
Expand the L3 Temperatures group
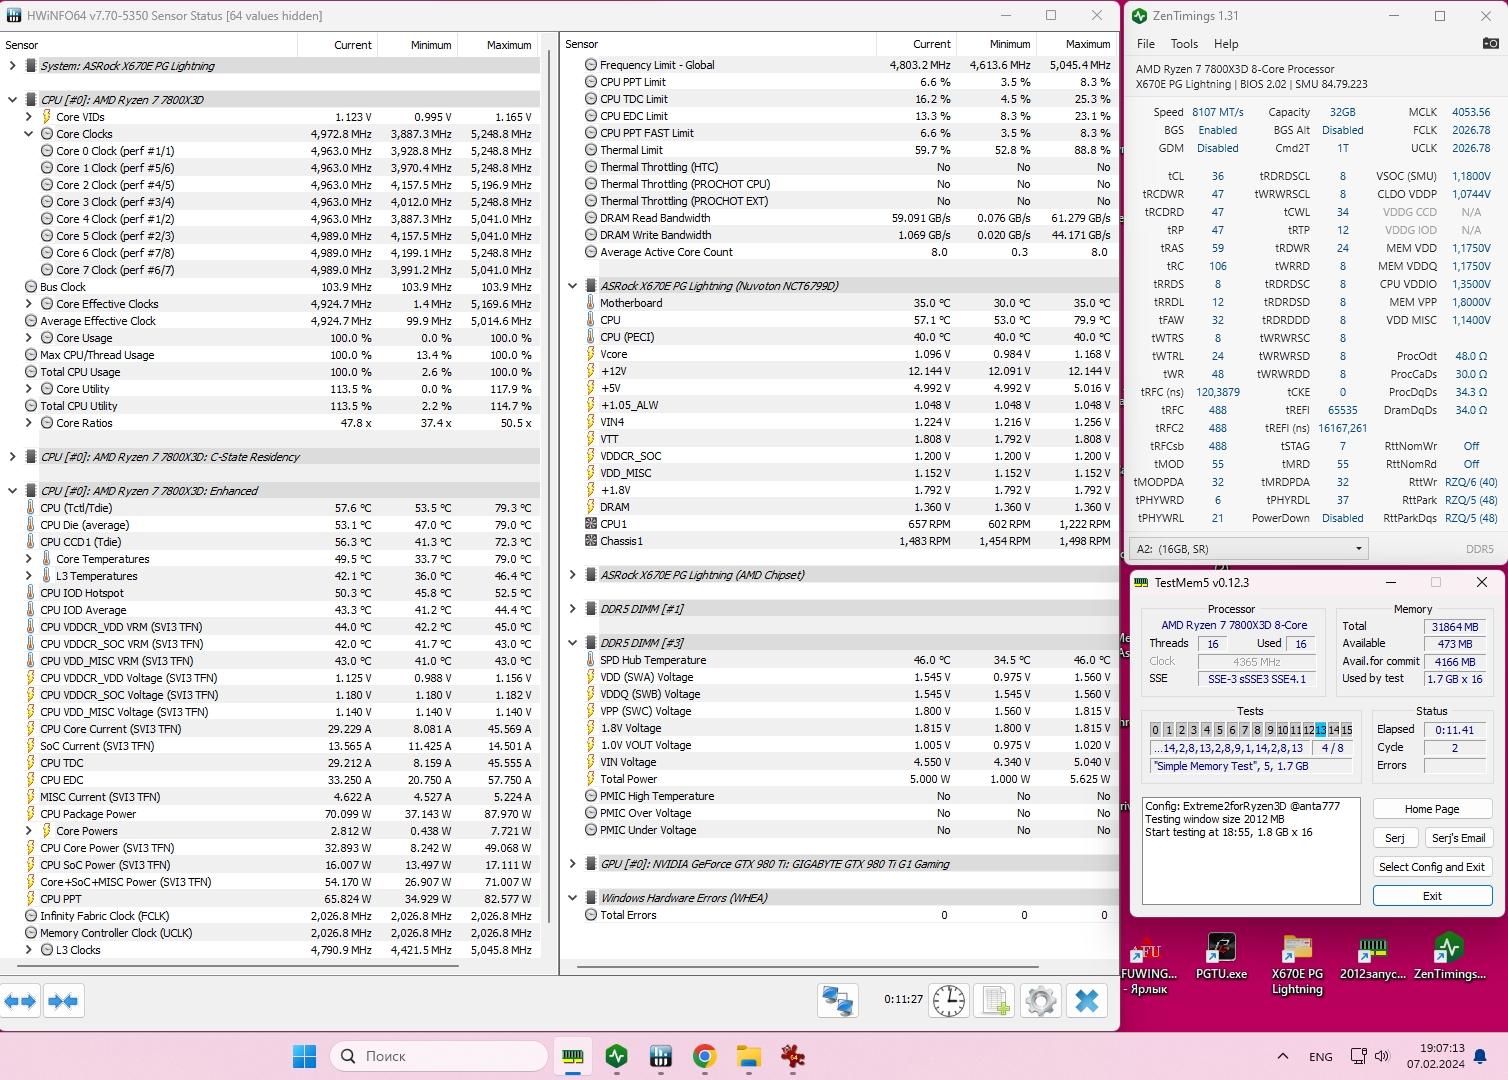28,576
